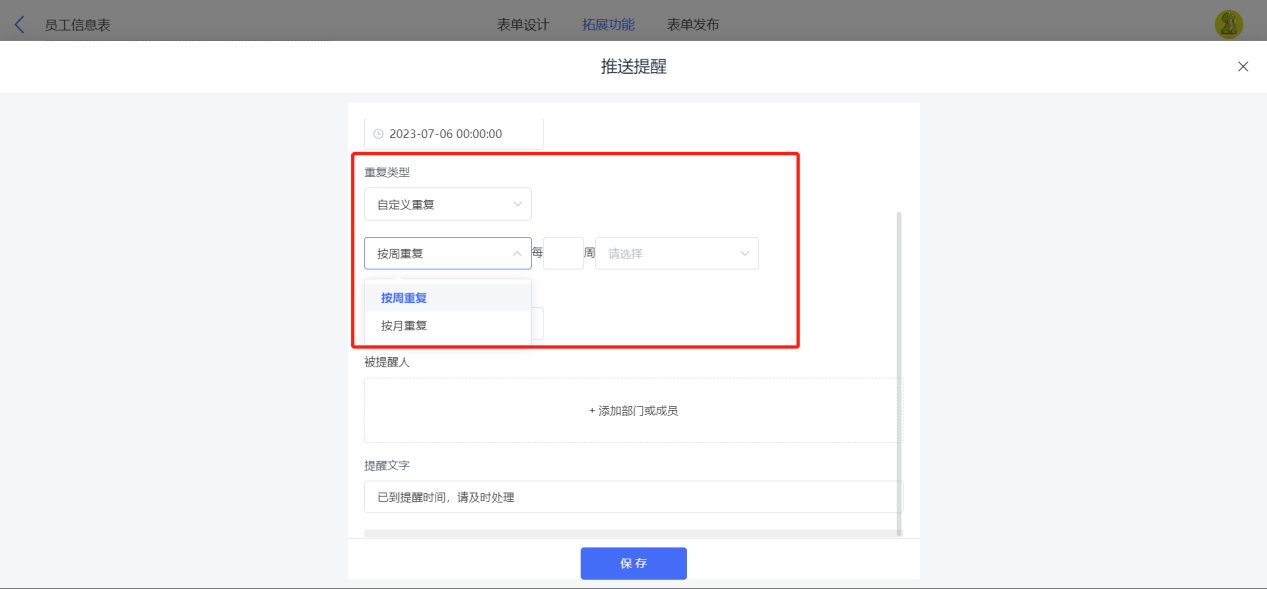Click the 员工信息表 form title
This screenshot has width=1267, height=589.
coord(78,25)
